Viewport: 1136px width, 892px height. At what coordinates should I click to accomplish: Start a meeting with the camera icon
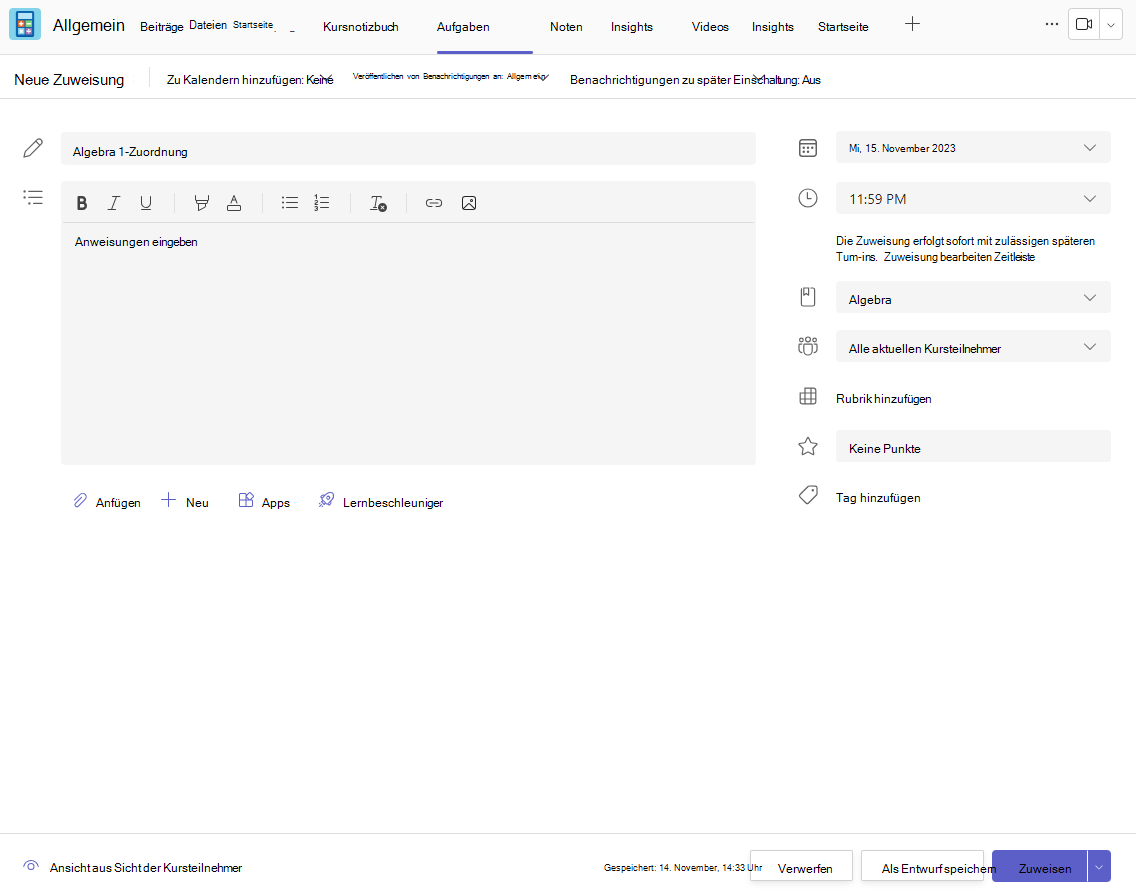coord(1084,24)
